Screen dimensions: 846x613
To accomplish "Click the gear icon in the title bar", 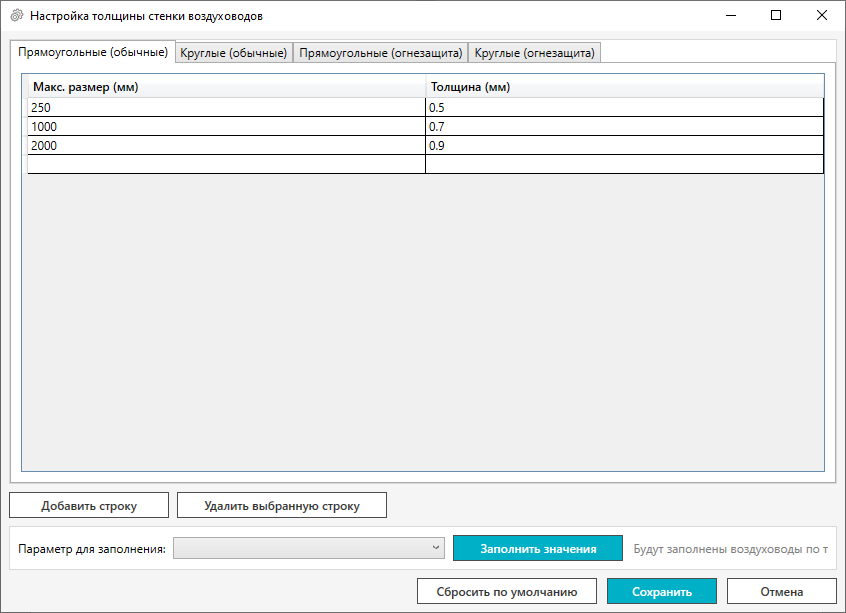I will pyautogui.click(x=17, y=16).
